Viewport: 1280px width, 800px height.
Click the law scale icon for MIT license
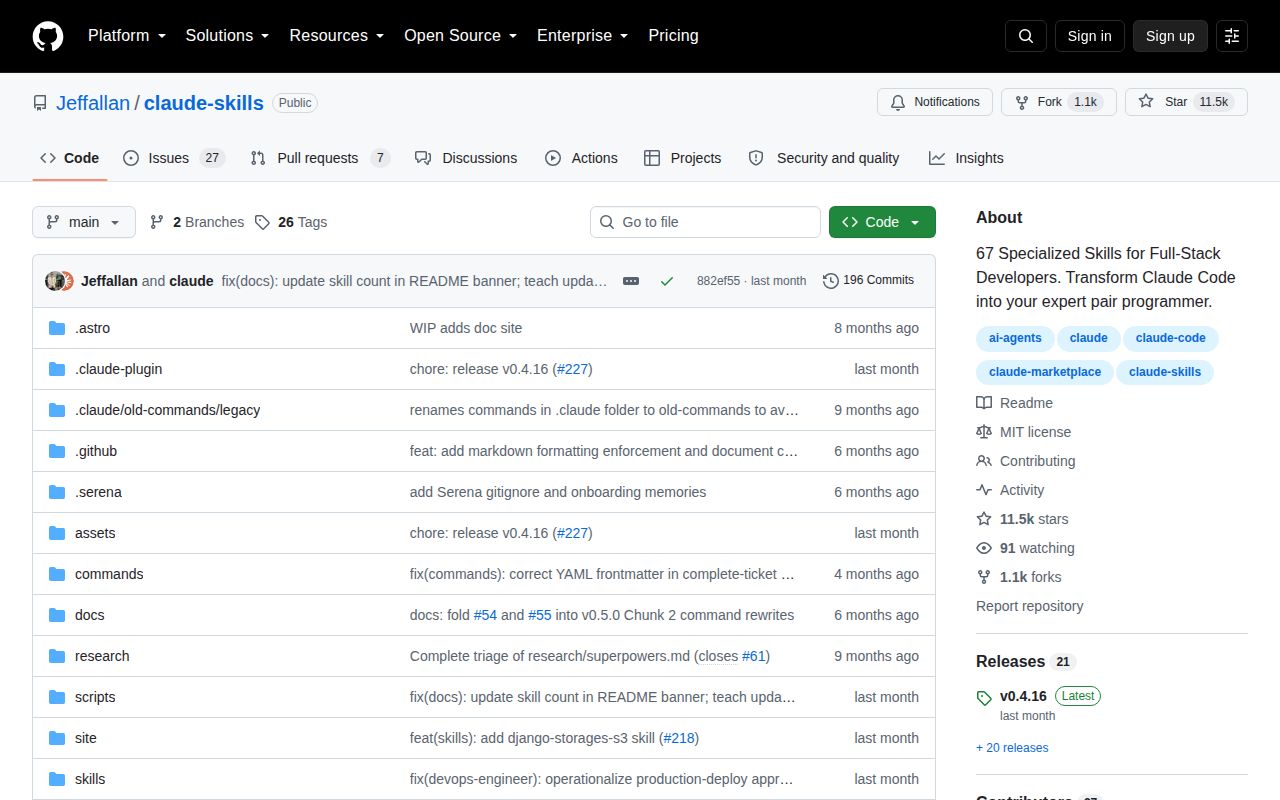(984, 432)
